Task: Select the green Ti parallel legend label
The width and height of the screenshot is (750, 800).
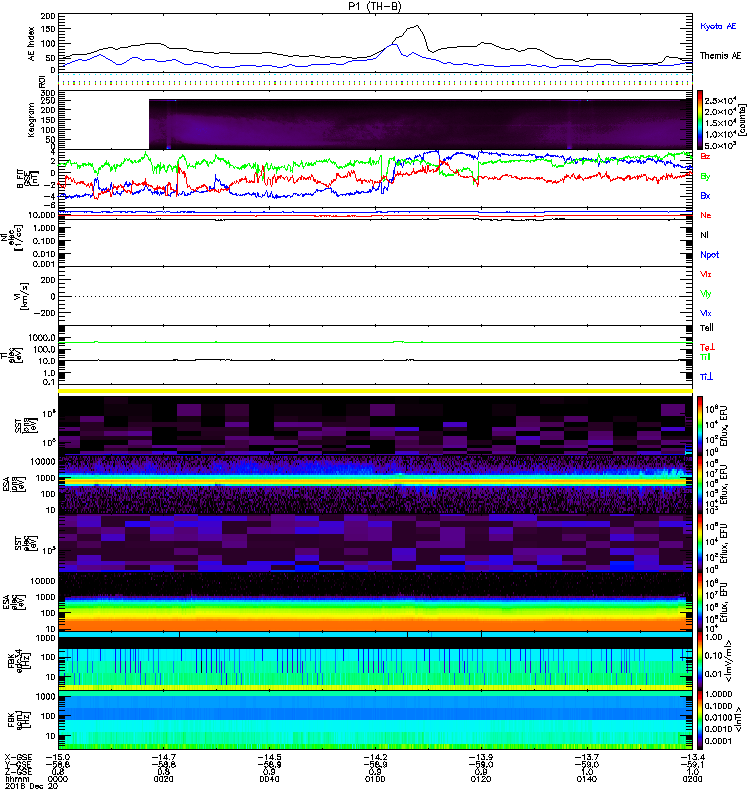Action: (x=705, y=357)
